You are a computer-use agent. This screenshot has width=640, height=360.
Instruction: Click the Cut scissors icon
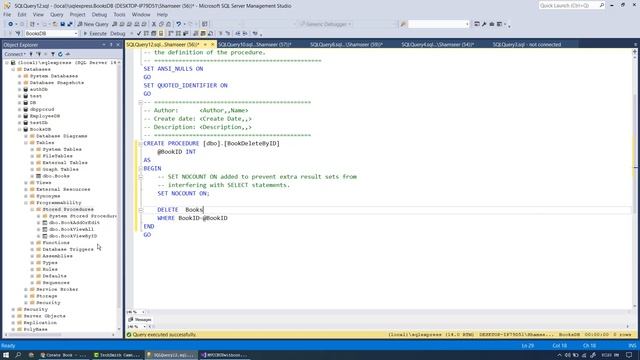[154, 24]
